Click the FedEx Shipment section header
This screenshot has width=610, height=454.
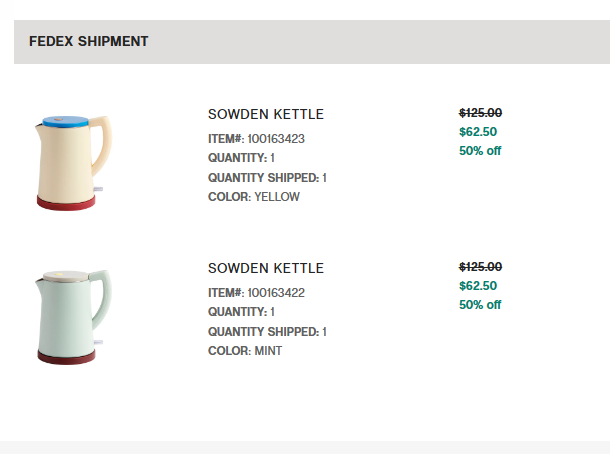click(x=89, y=42)
